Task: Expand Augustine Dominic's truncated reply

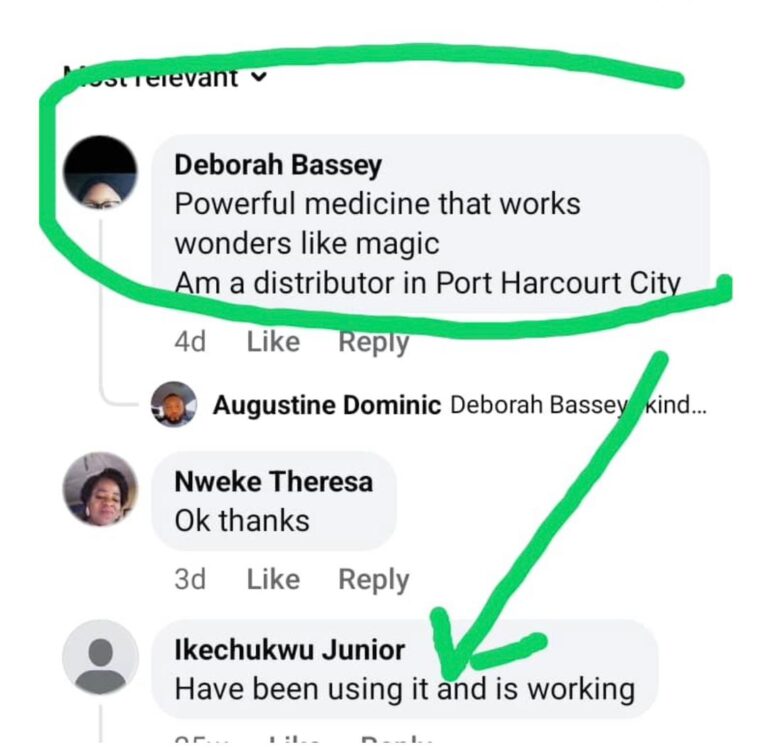Action: [x=676, y=405]
